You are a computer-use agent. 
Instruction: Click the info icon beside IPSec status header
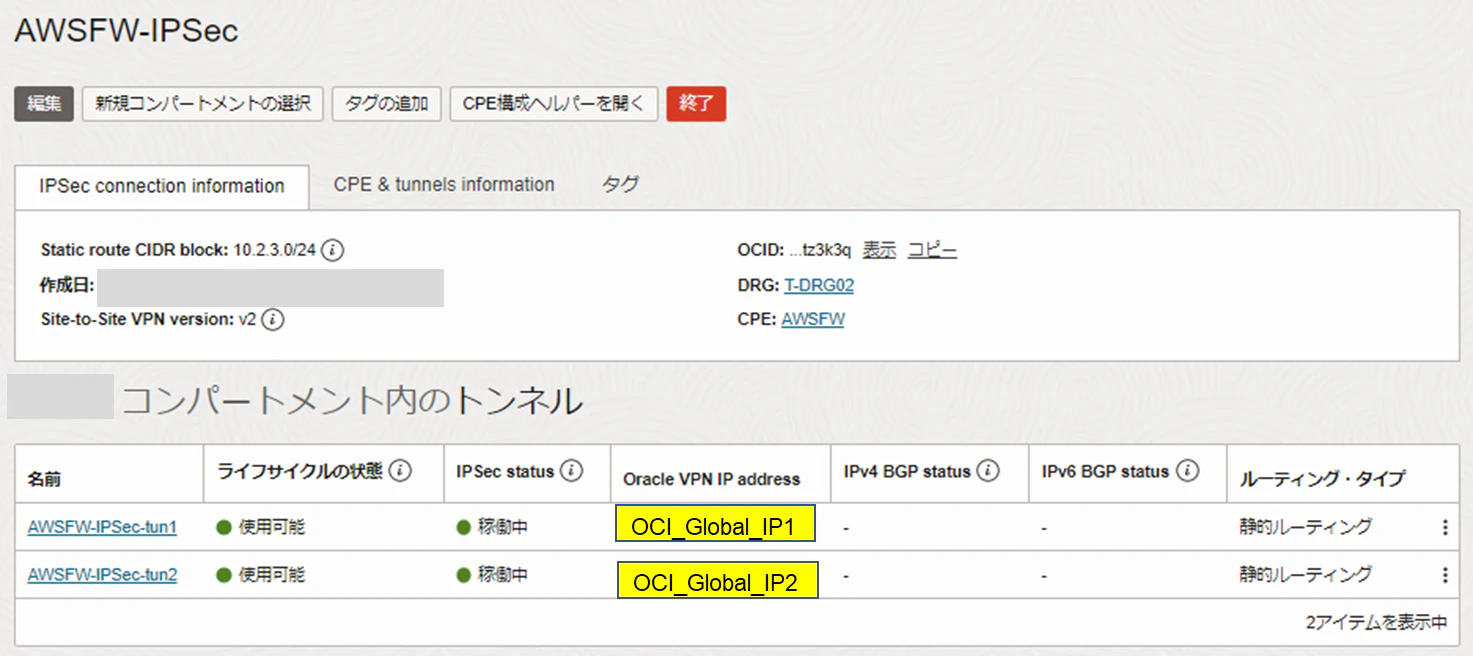[571, 471]
